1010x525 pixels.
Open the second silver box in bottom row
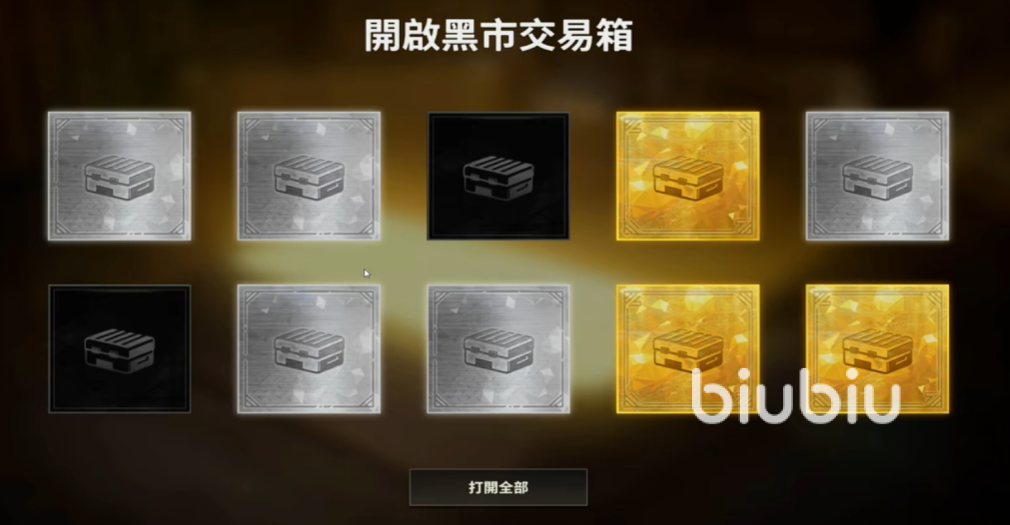pos(498,348)
